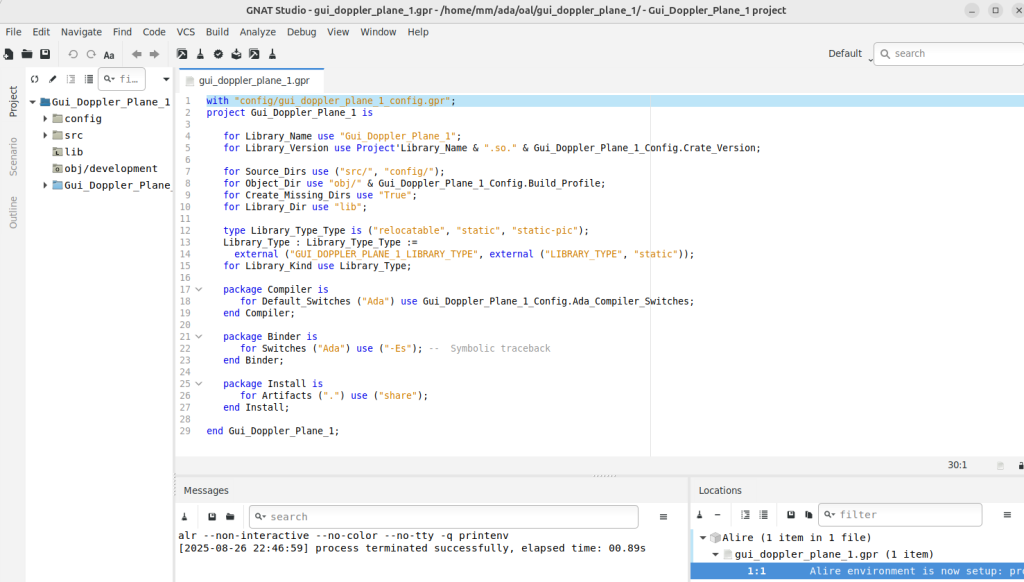This screenshot has width=1024, height=582.
Task: Open Project panel dropdown arrow menu
Action: pyautogui.click(x=167, y=80)
